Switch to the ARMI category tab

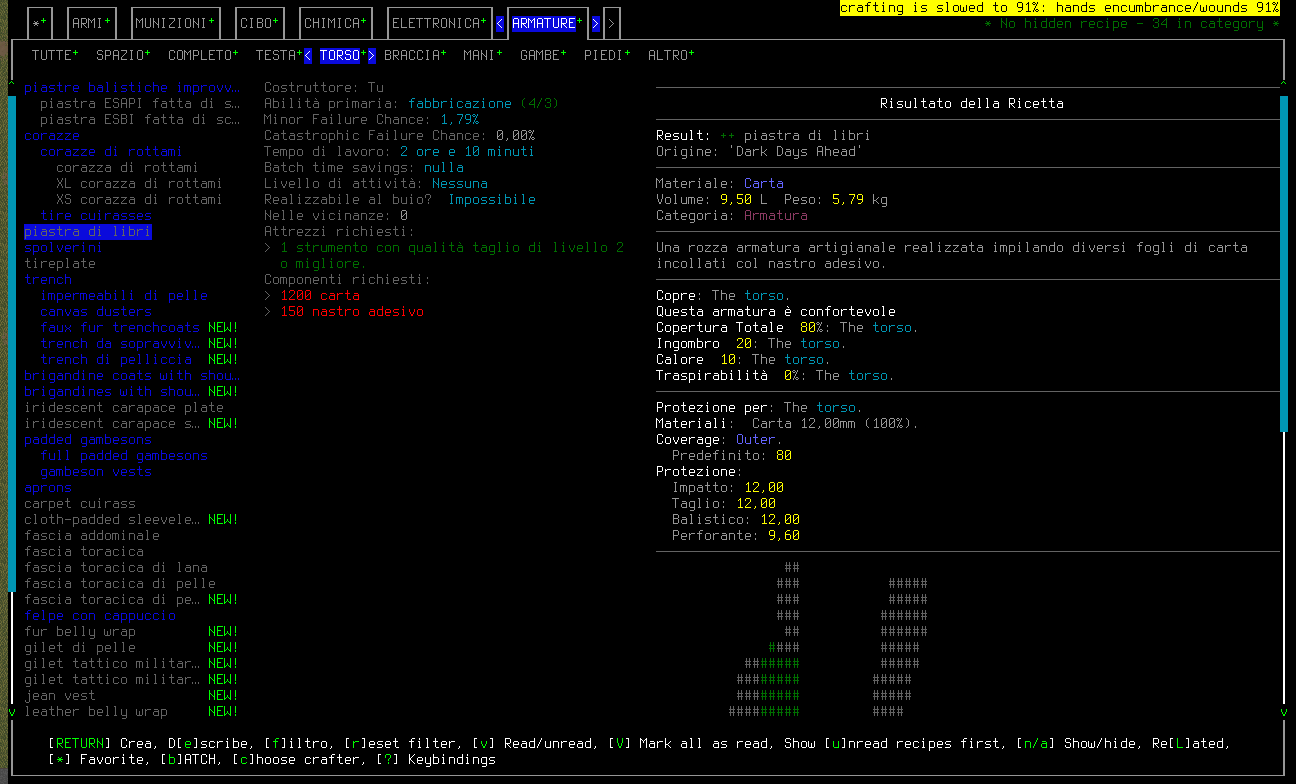coord(92,23)
